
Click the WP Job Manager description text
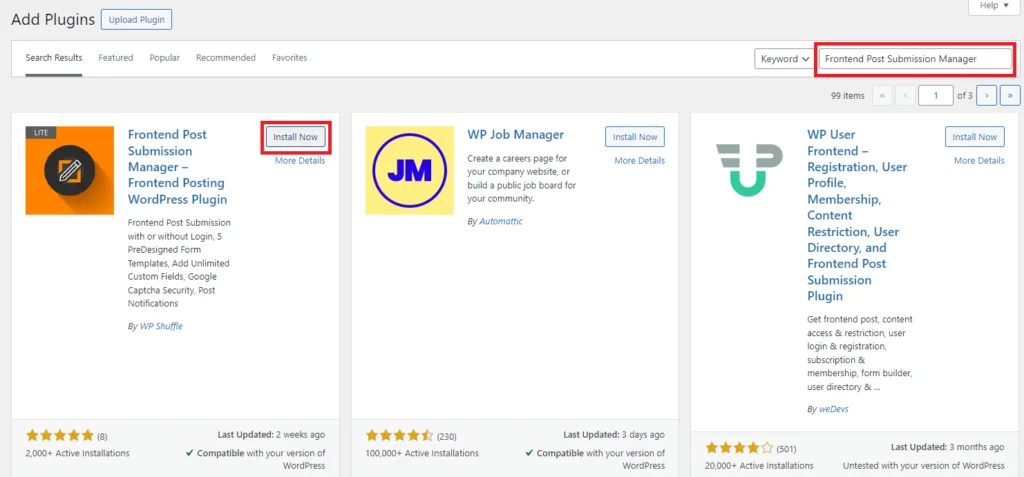coord(522,179)
